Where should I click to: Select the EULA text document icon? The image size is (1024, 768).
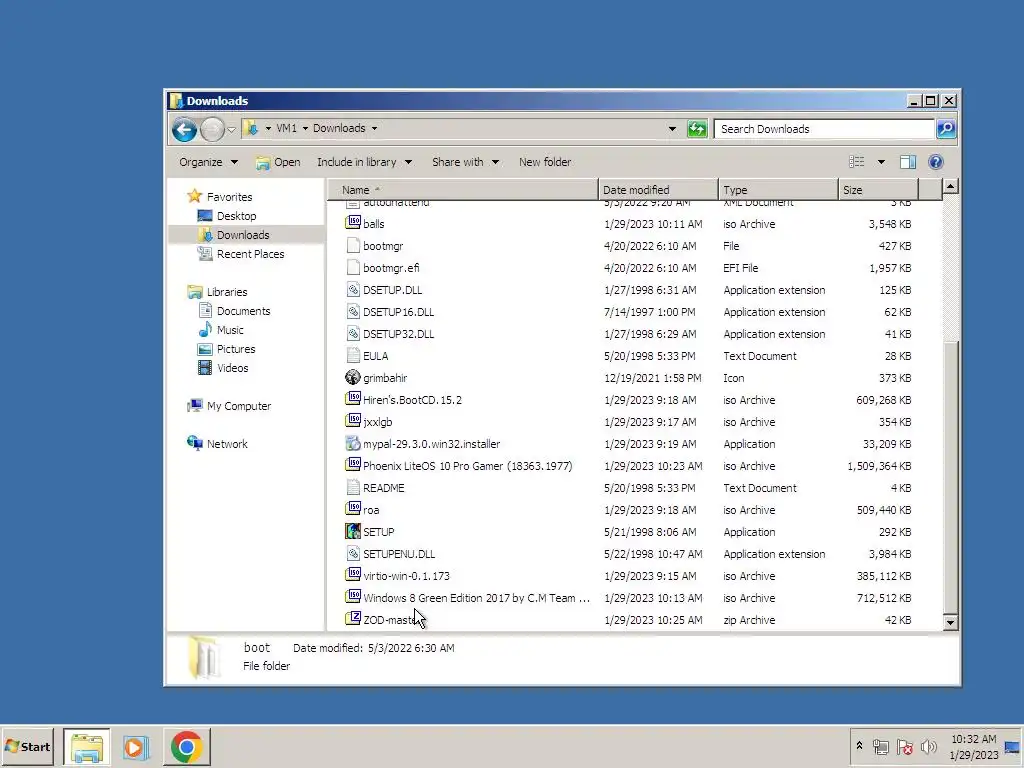click(353, 355)
